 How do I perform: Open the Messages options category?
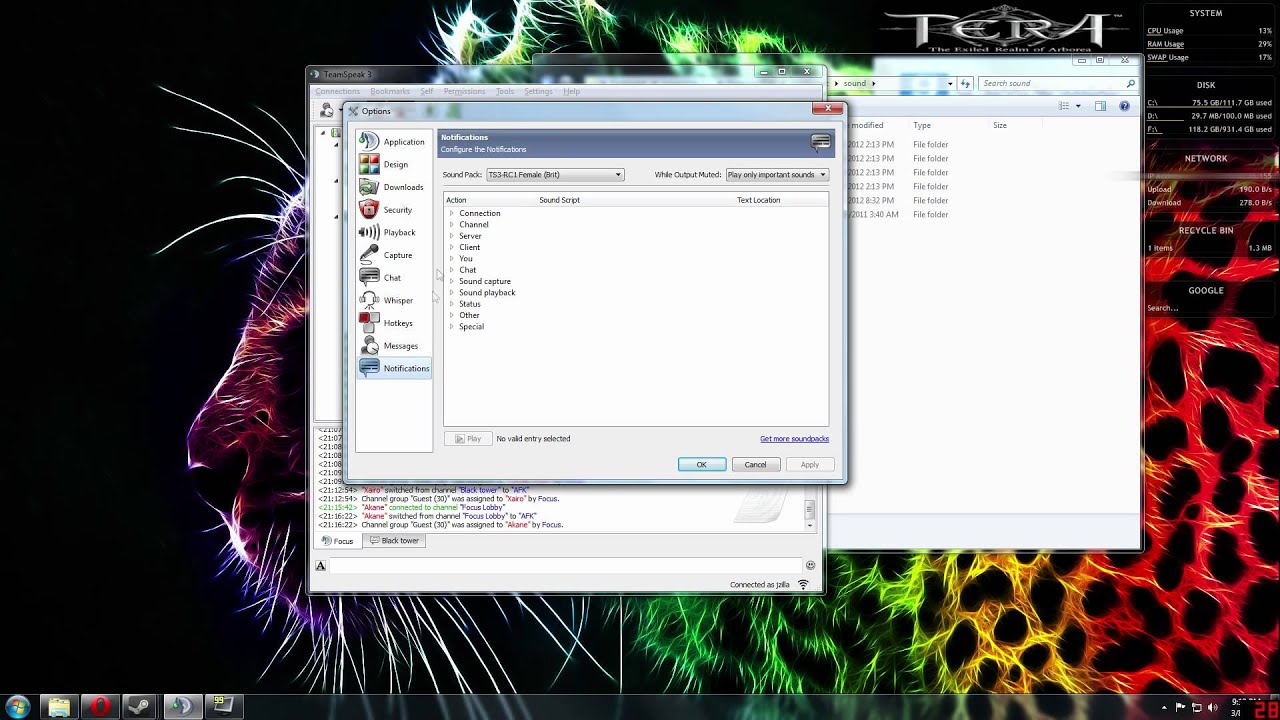pyautogui.click(x=394, y=346)
